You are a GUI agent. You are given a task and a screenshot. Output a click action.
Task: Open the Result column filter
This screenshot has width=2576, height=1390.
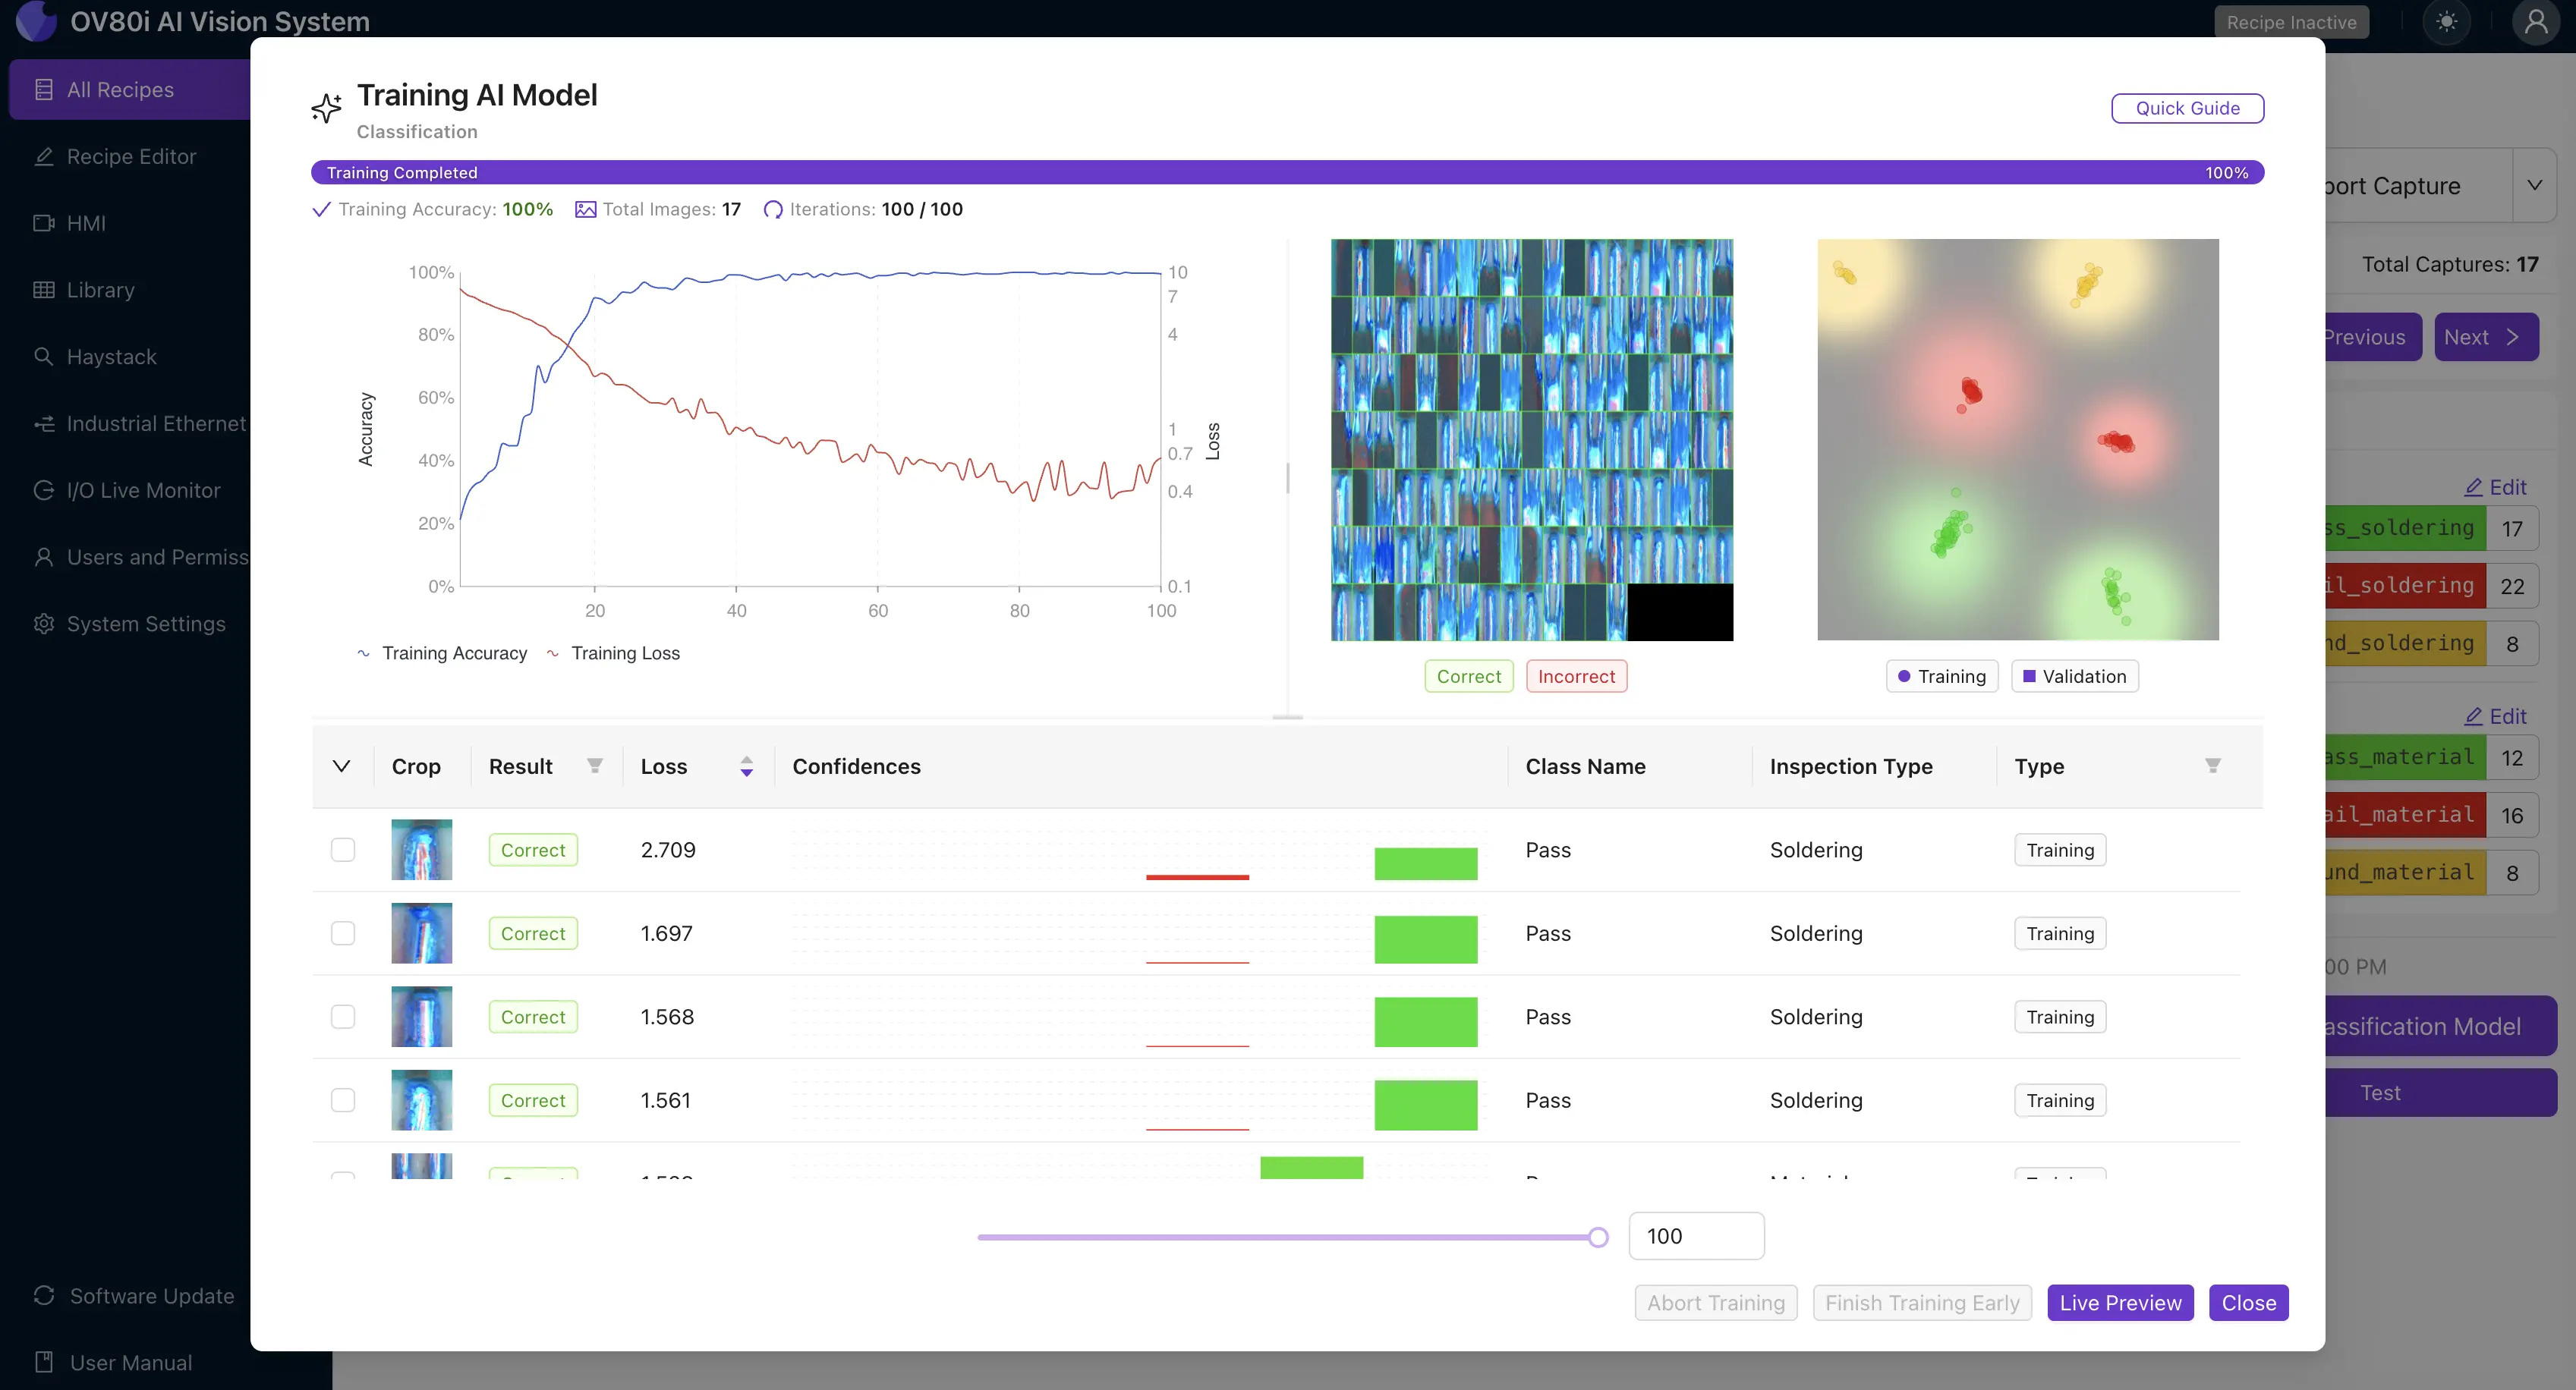click(x=594, y=765)
